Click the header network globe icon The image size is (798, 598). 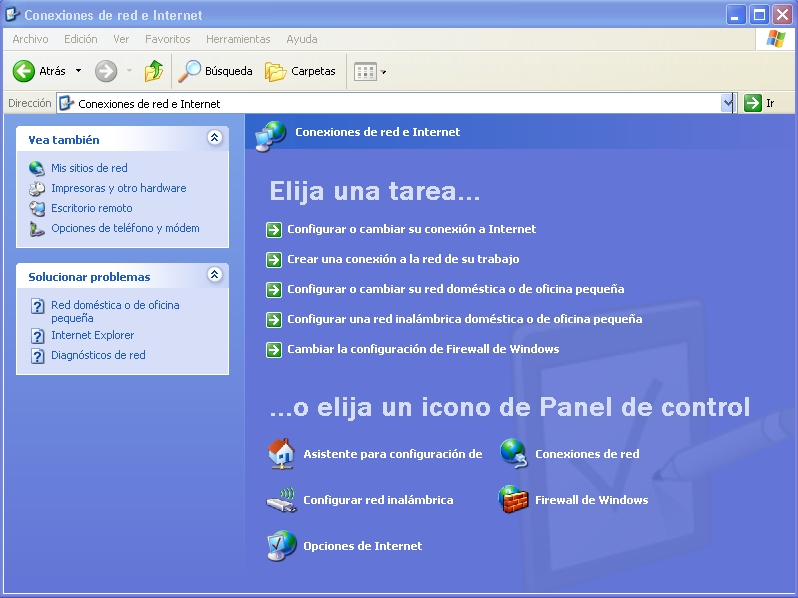tap(270, 136)
